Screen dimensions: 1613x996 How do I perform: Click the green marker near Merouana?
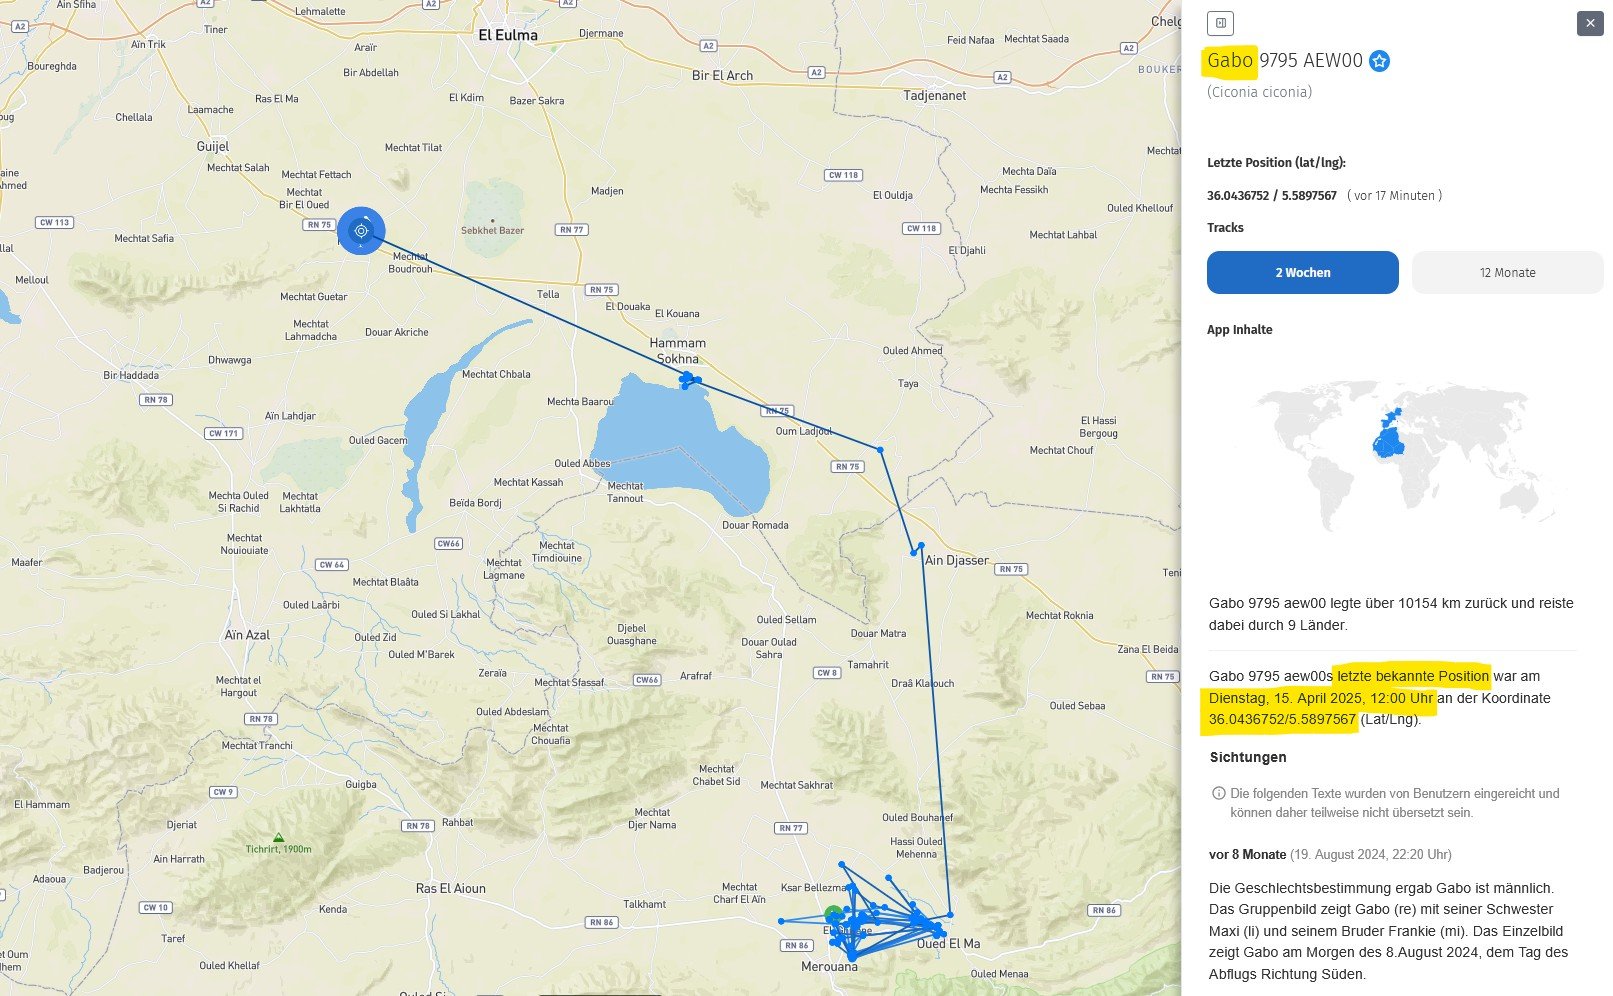click(x=833, y=913)
